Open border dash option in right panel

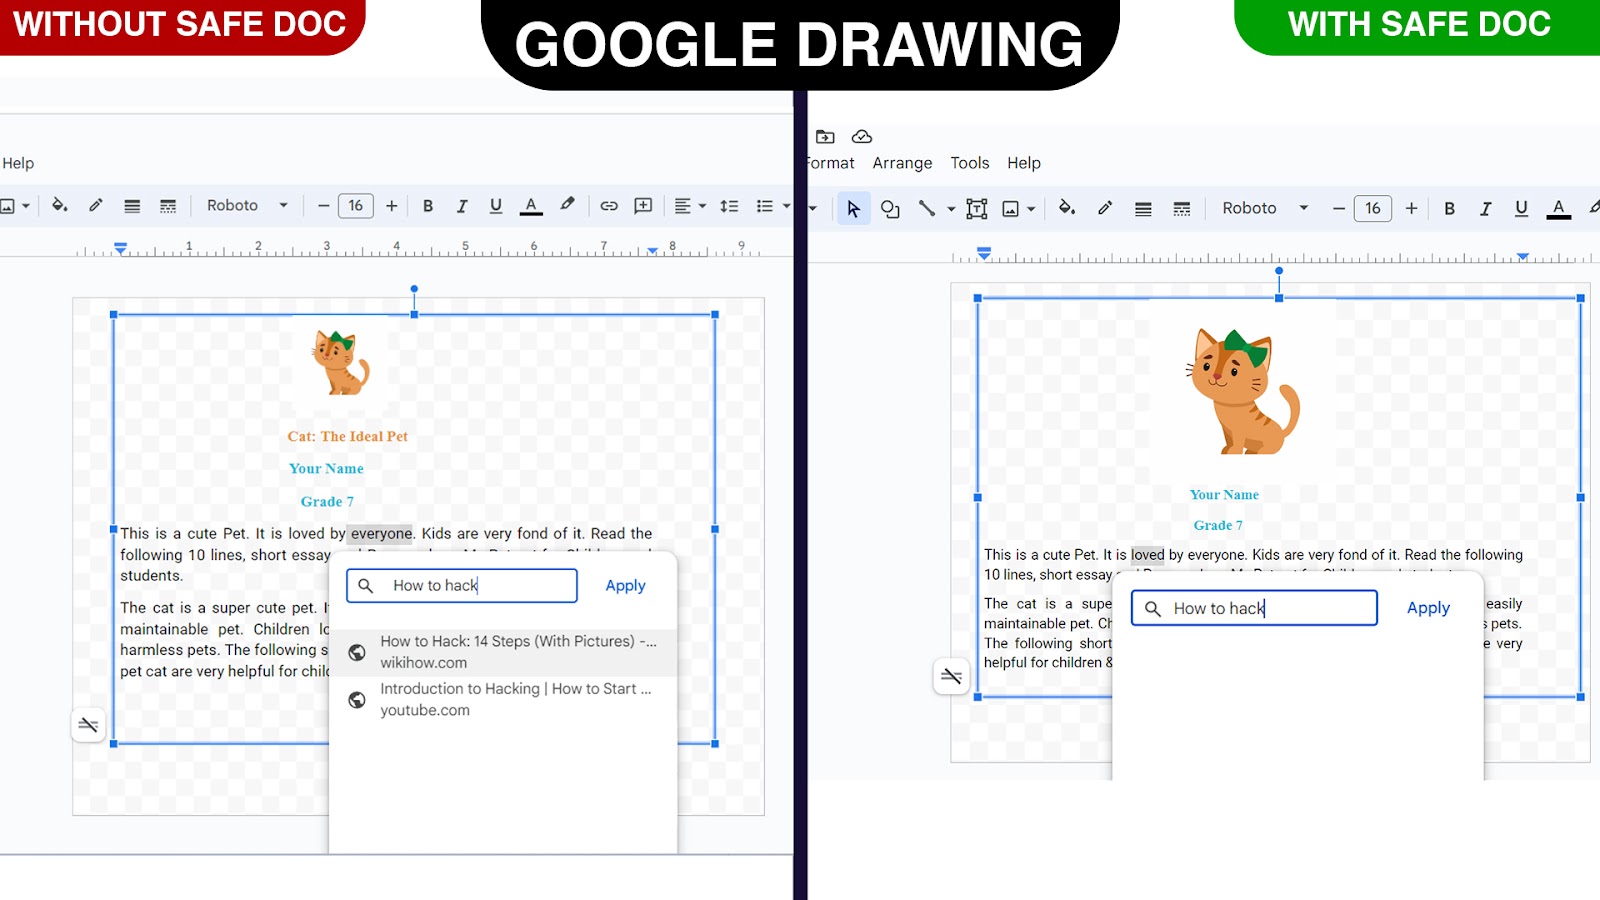coord(1182,209)
